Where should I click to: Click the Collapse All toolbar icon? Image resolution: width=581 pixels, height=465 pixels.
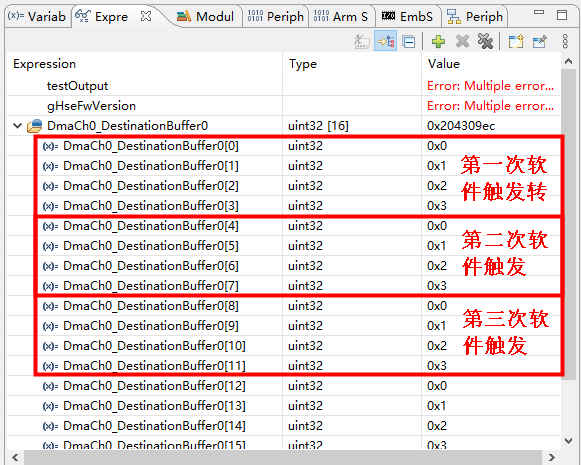click(x=409, y=41)
